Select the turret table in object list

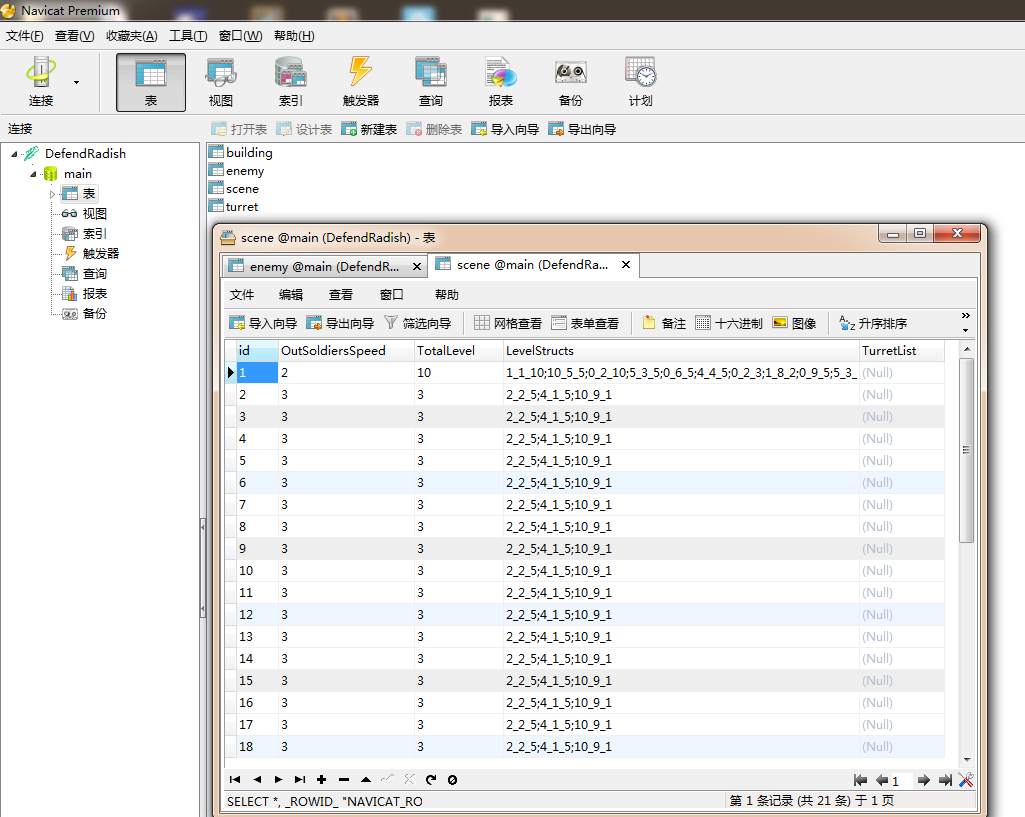tap(241, 207)
